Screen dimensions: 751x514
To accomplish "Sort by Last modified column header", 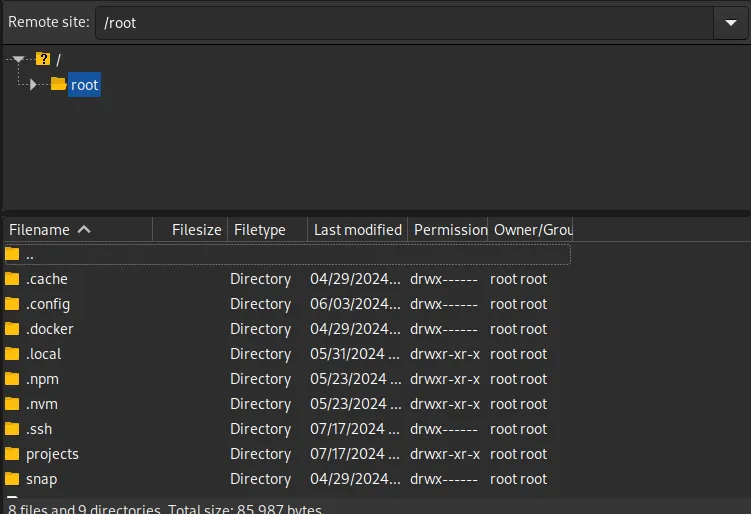I will click(x=357, y=230).
